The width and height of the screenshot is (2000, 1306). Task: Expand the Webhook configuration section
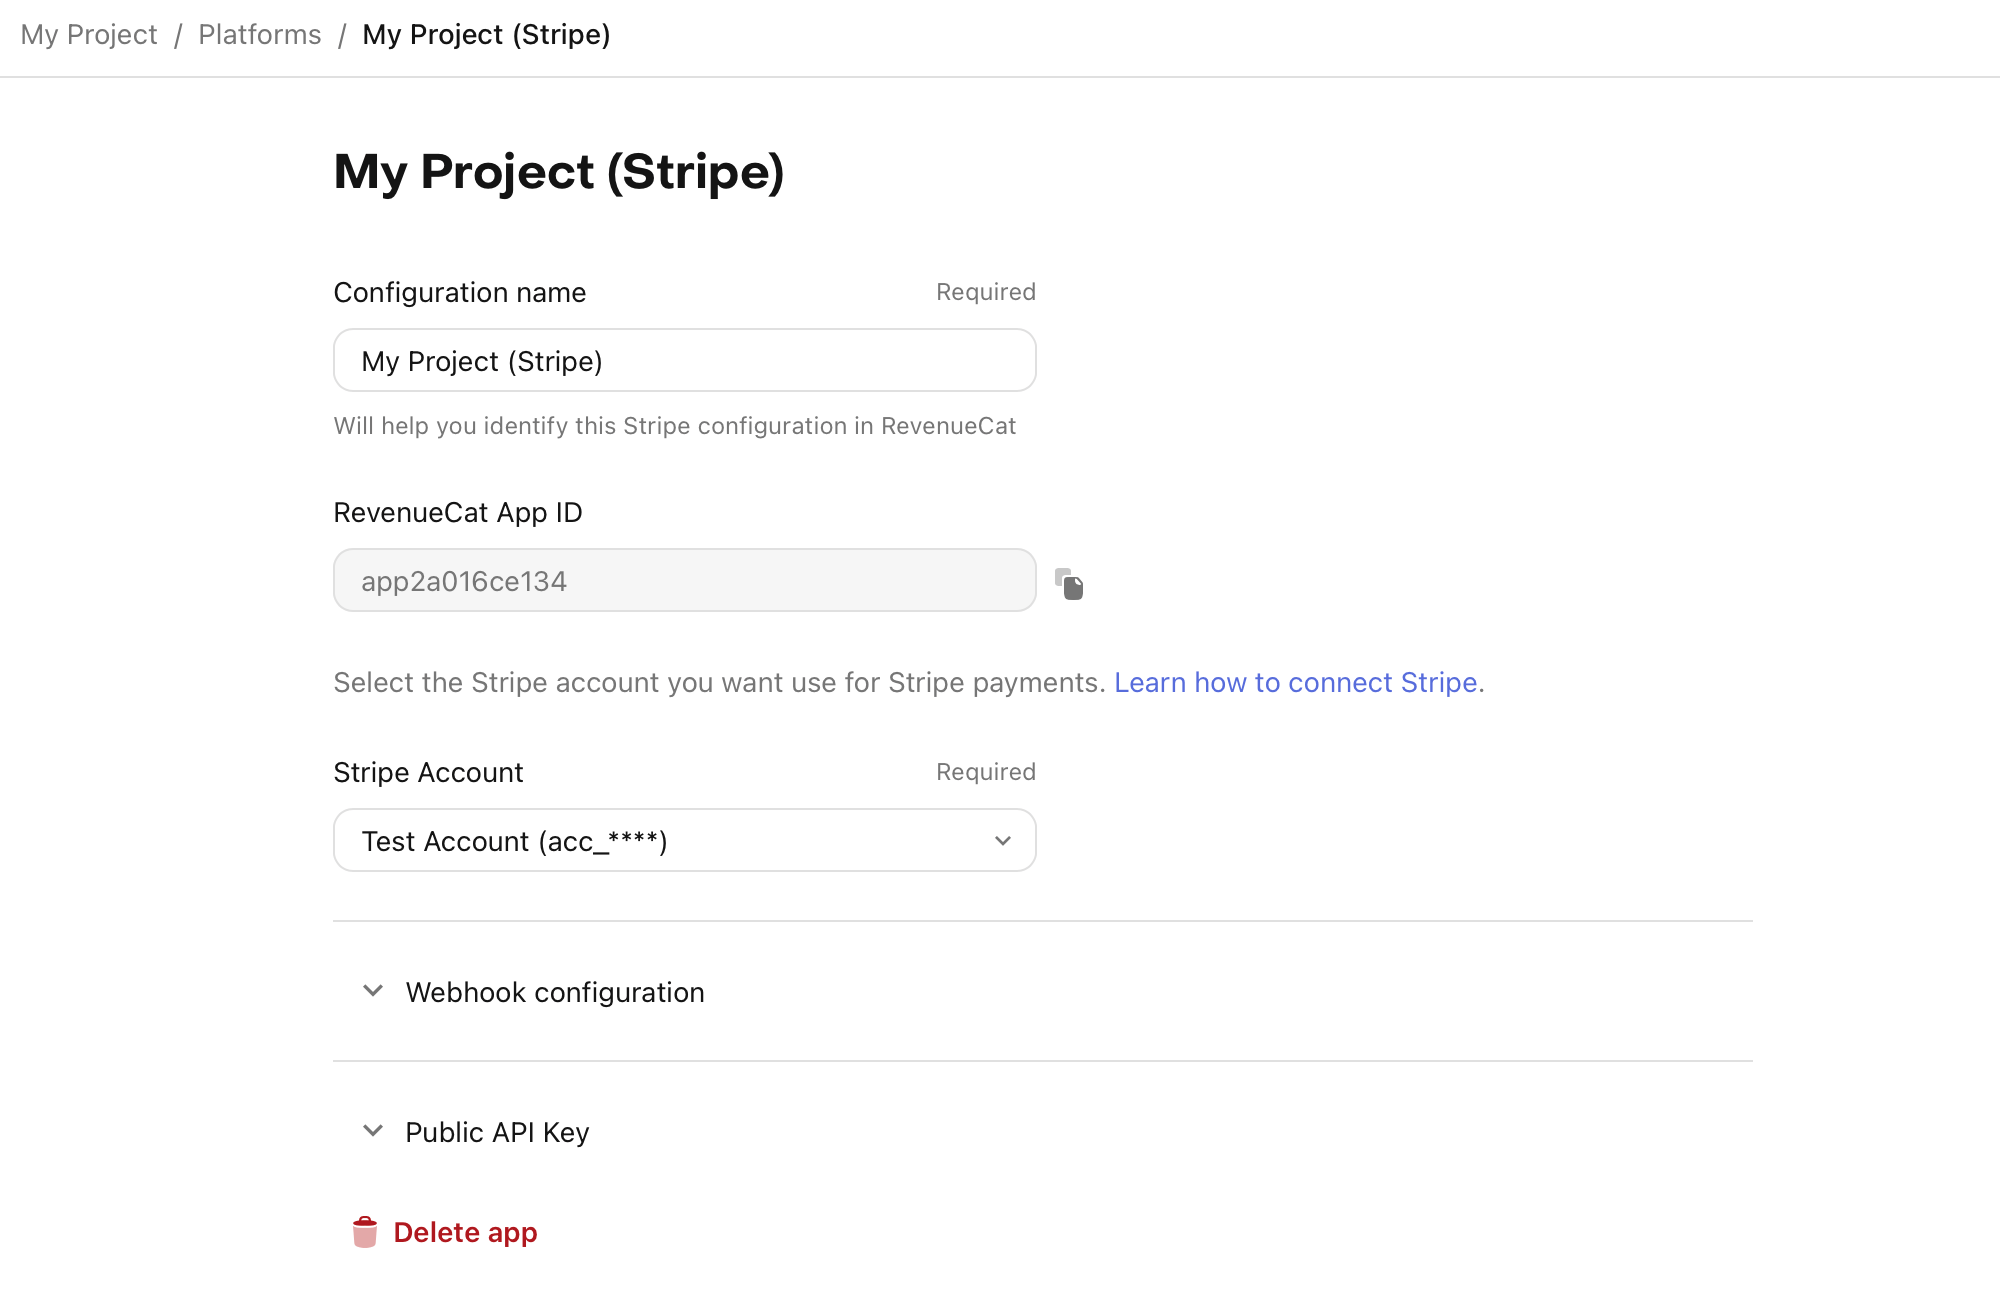(x=555, y=992)
